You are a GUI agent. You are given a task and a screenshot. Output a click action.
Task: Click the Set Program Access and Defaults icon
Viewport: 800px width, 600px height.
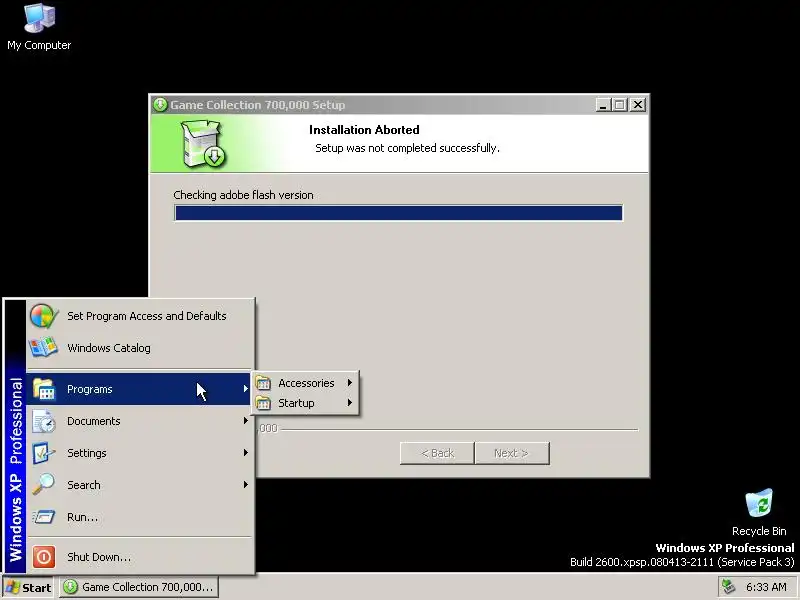[43, 316]
